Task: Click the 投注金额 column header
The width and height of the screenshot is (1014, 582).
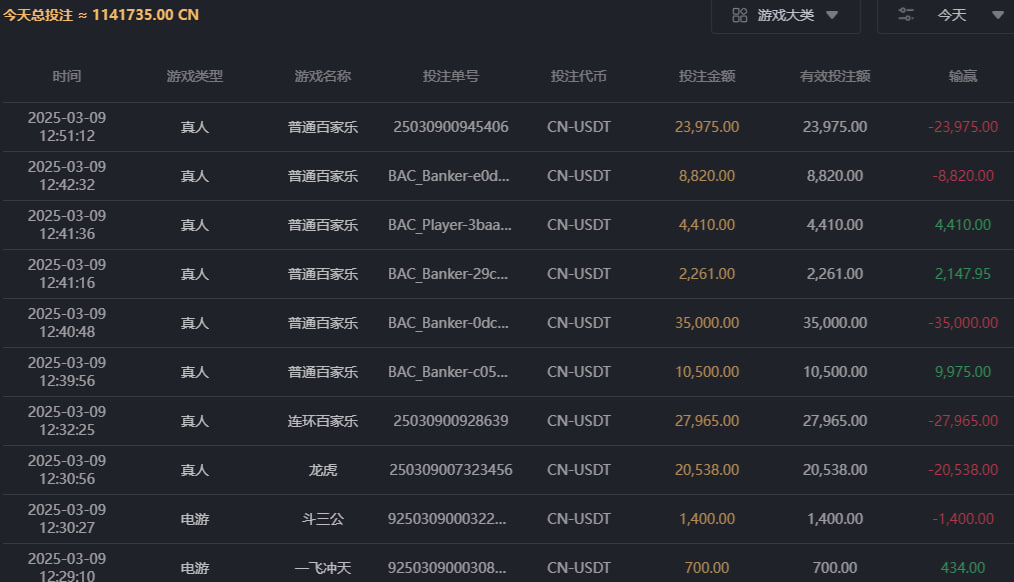Action: pos(707,76)
